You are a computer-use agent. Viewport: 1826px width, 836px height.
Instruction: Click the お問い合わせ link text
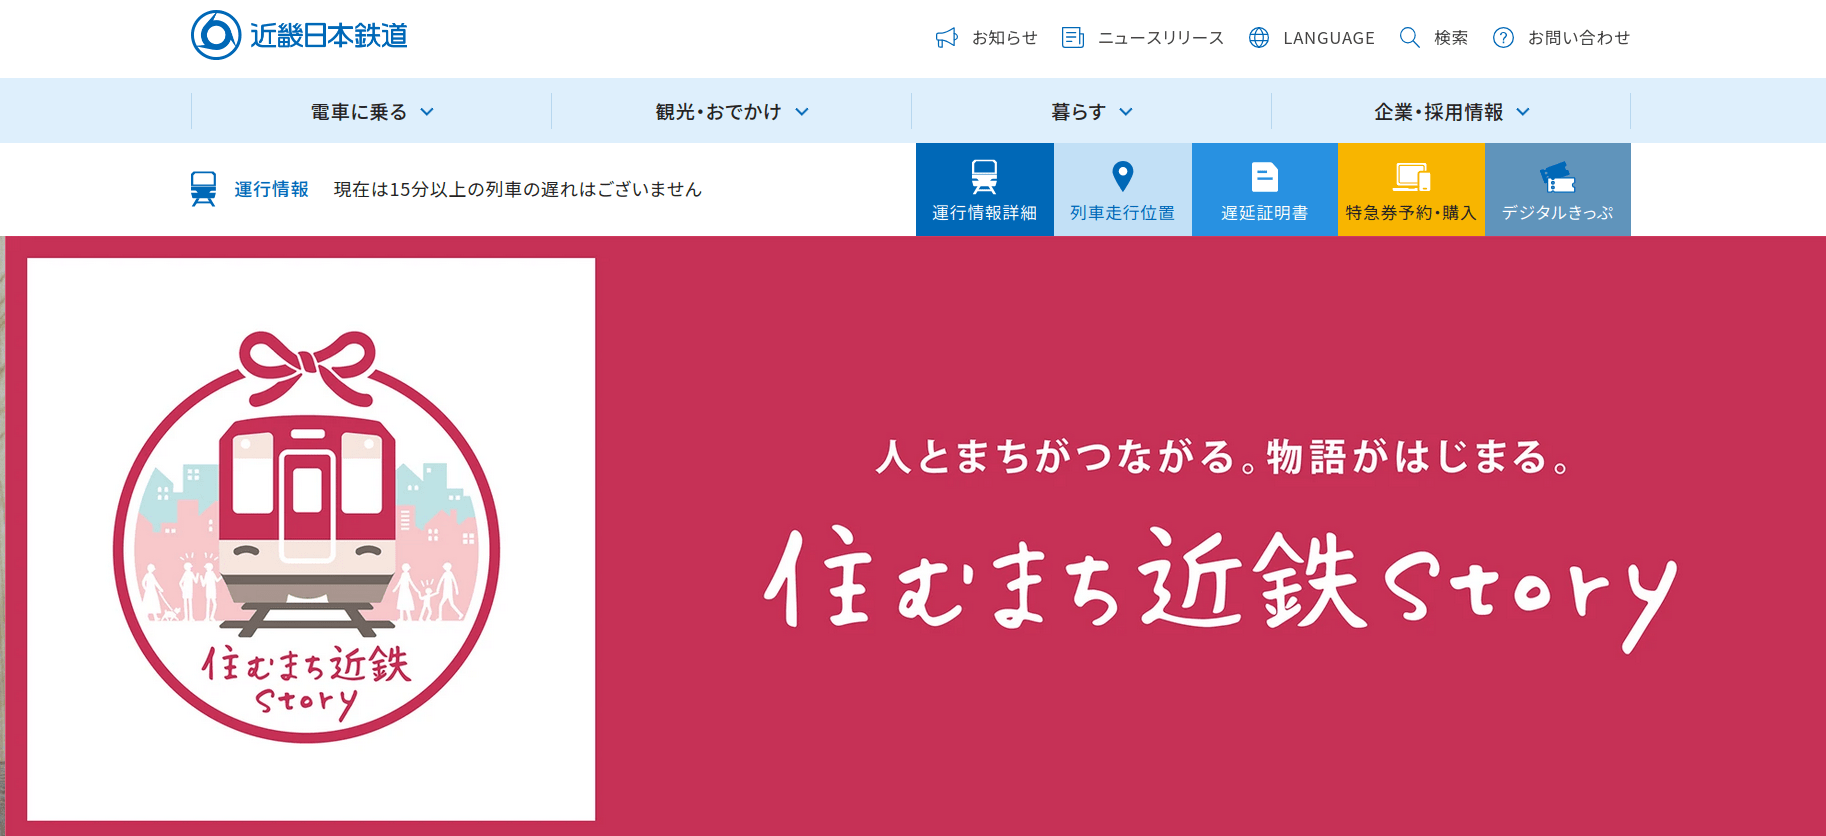(x=1578, y=38)
